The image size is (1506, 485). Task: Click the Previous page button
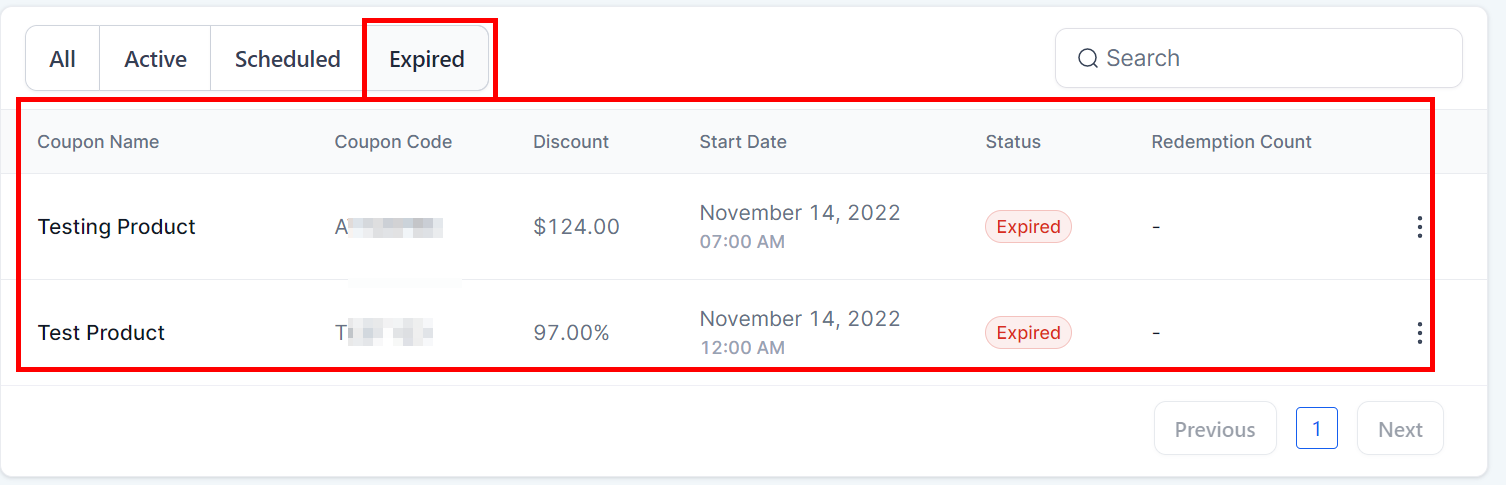pyautogui.click(x=1215, y=429)
